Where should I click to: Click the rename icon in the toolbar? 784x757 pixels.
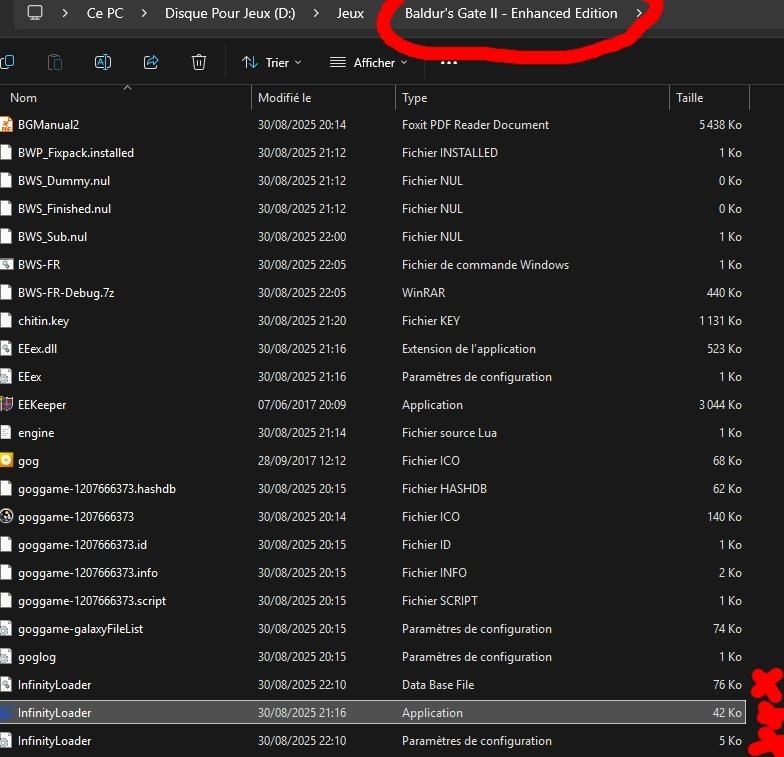pyautogui.click(x=102, y=62)
